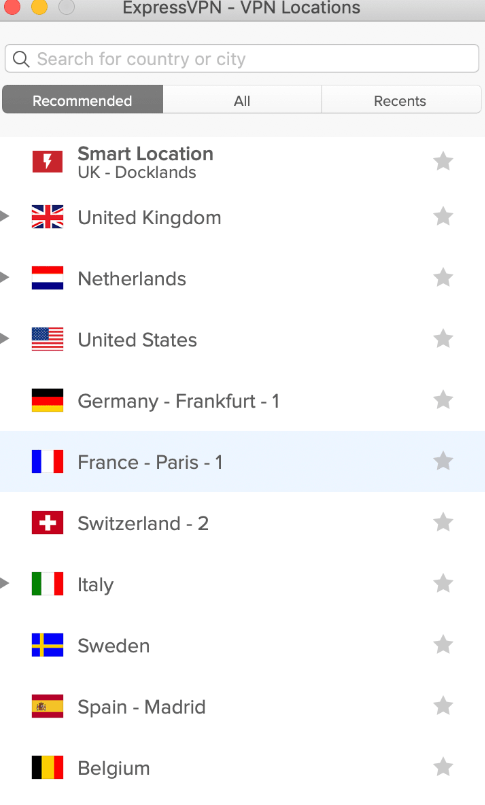Star Germany - Frankfurt - 1 as favorite
The image size is (485, 805).
click(443, 400)
